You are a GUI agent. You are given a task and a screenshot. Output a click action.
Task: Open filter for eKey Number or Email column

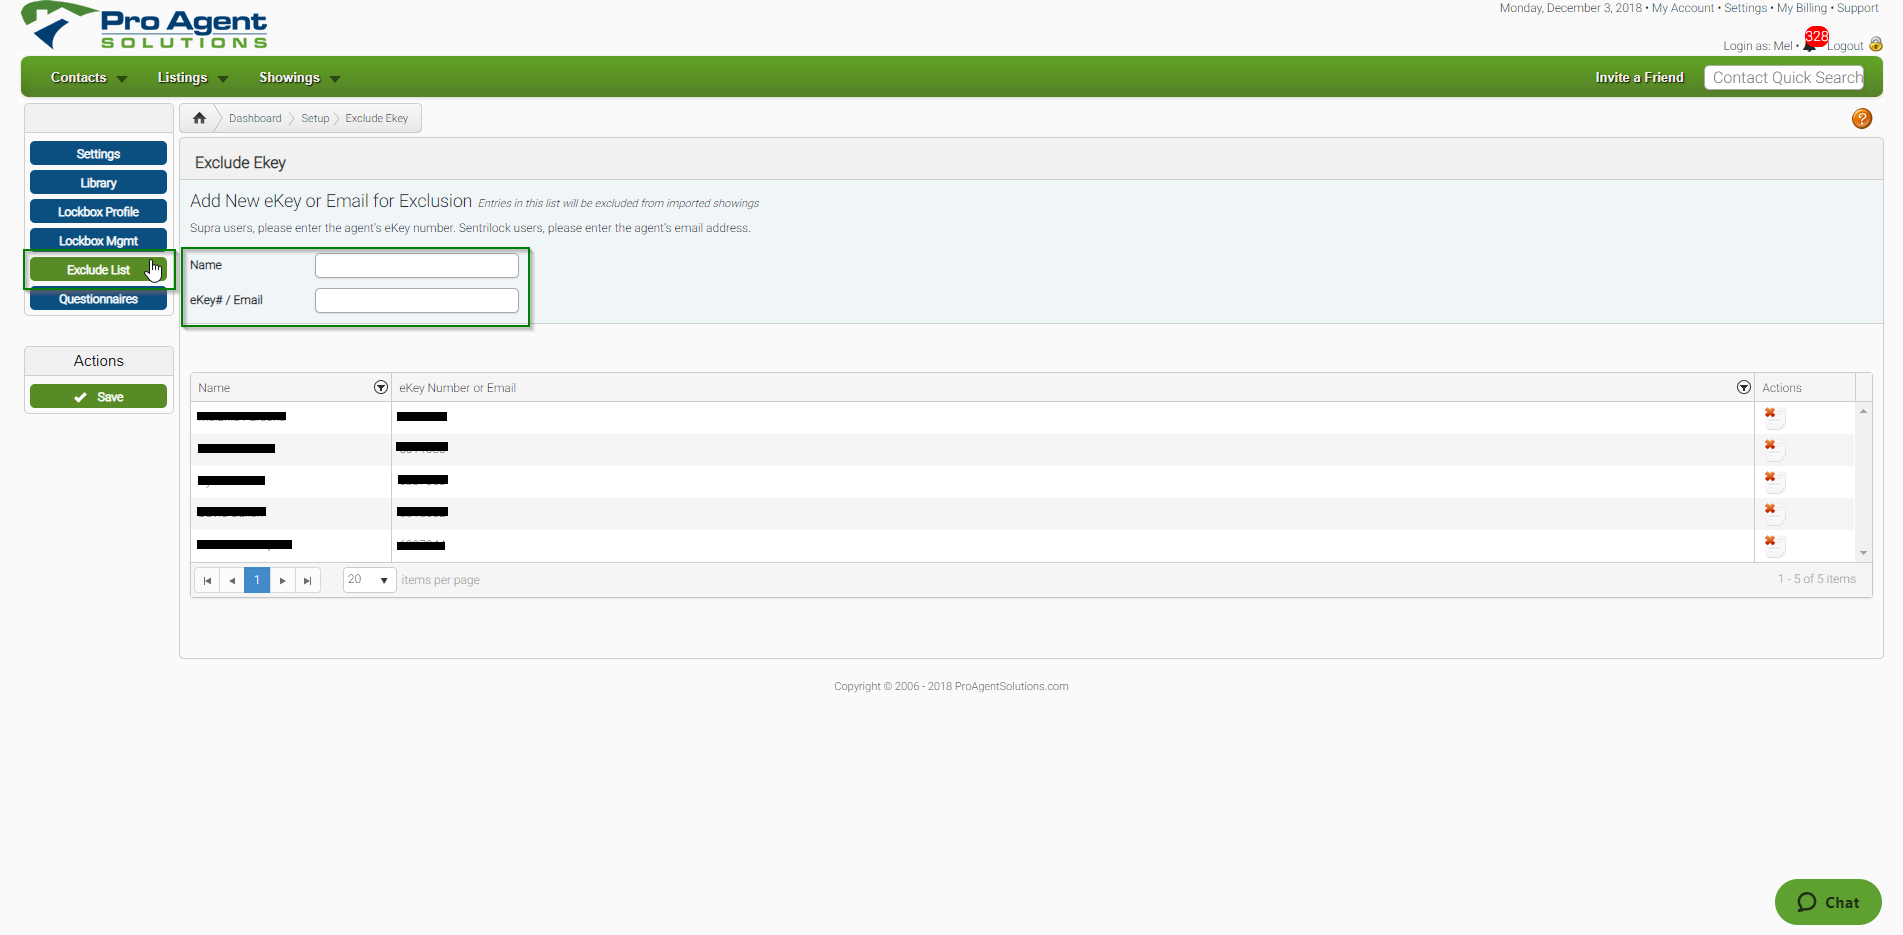1744,387
